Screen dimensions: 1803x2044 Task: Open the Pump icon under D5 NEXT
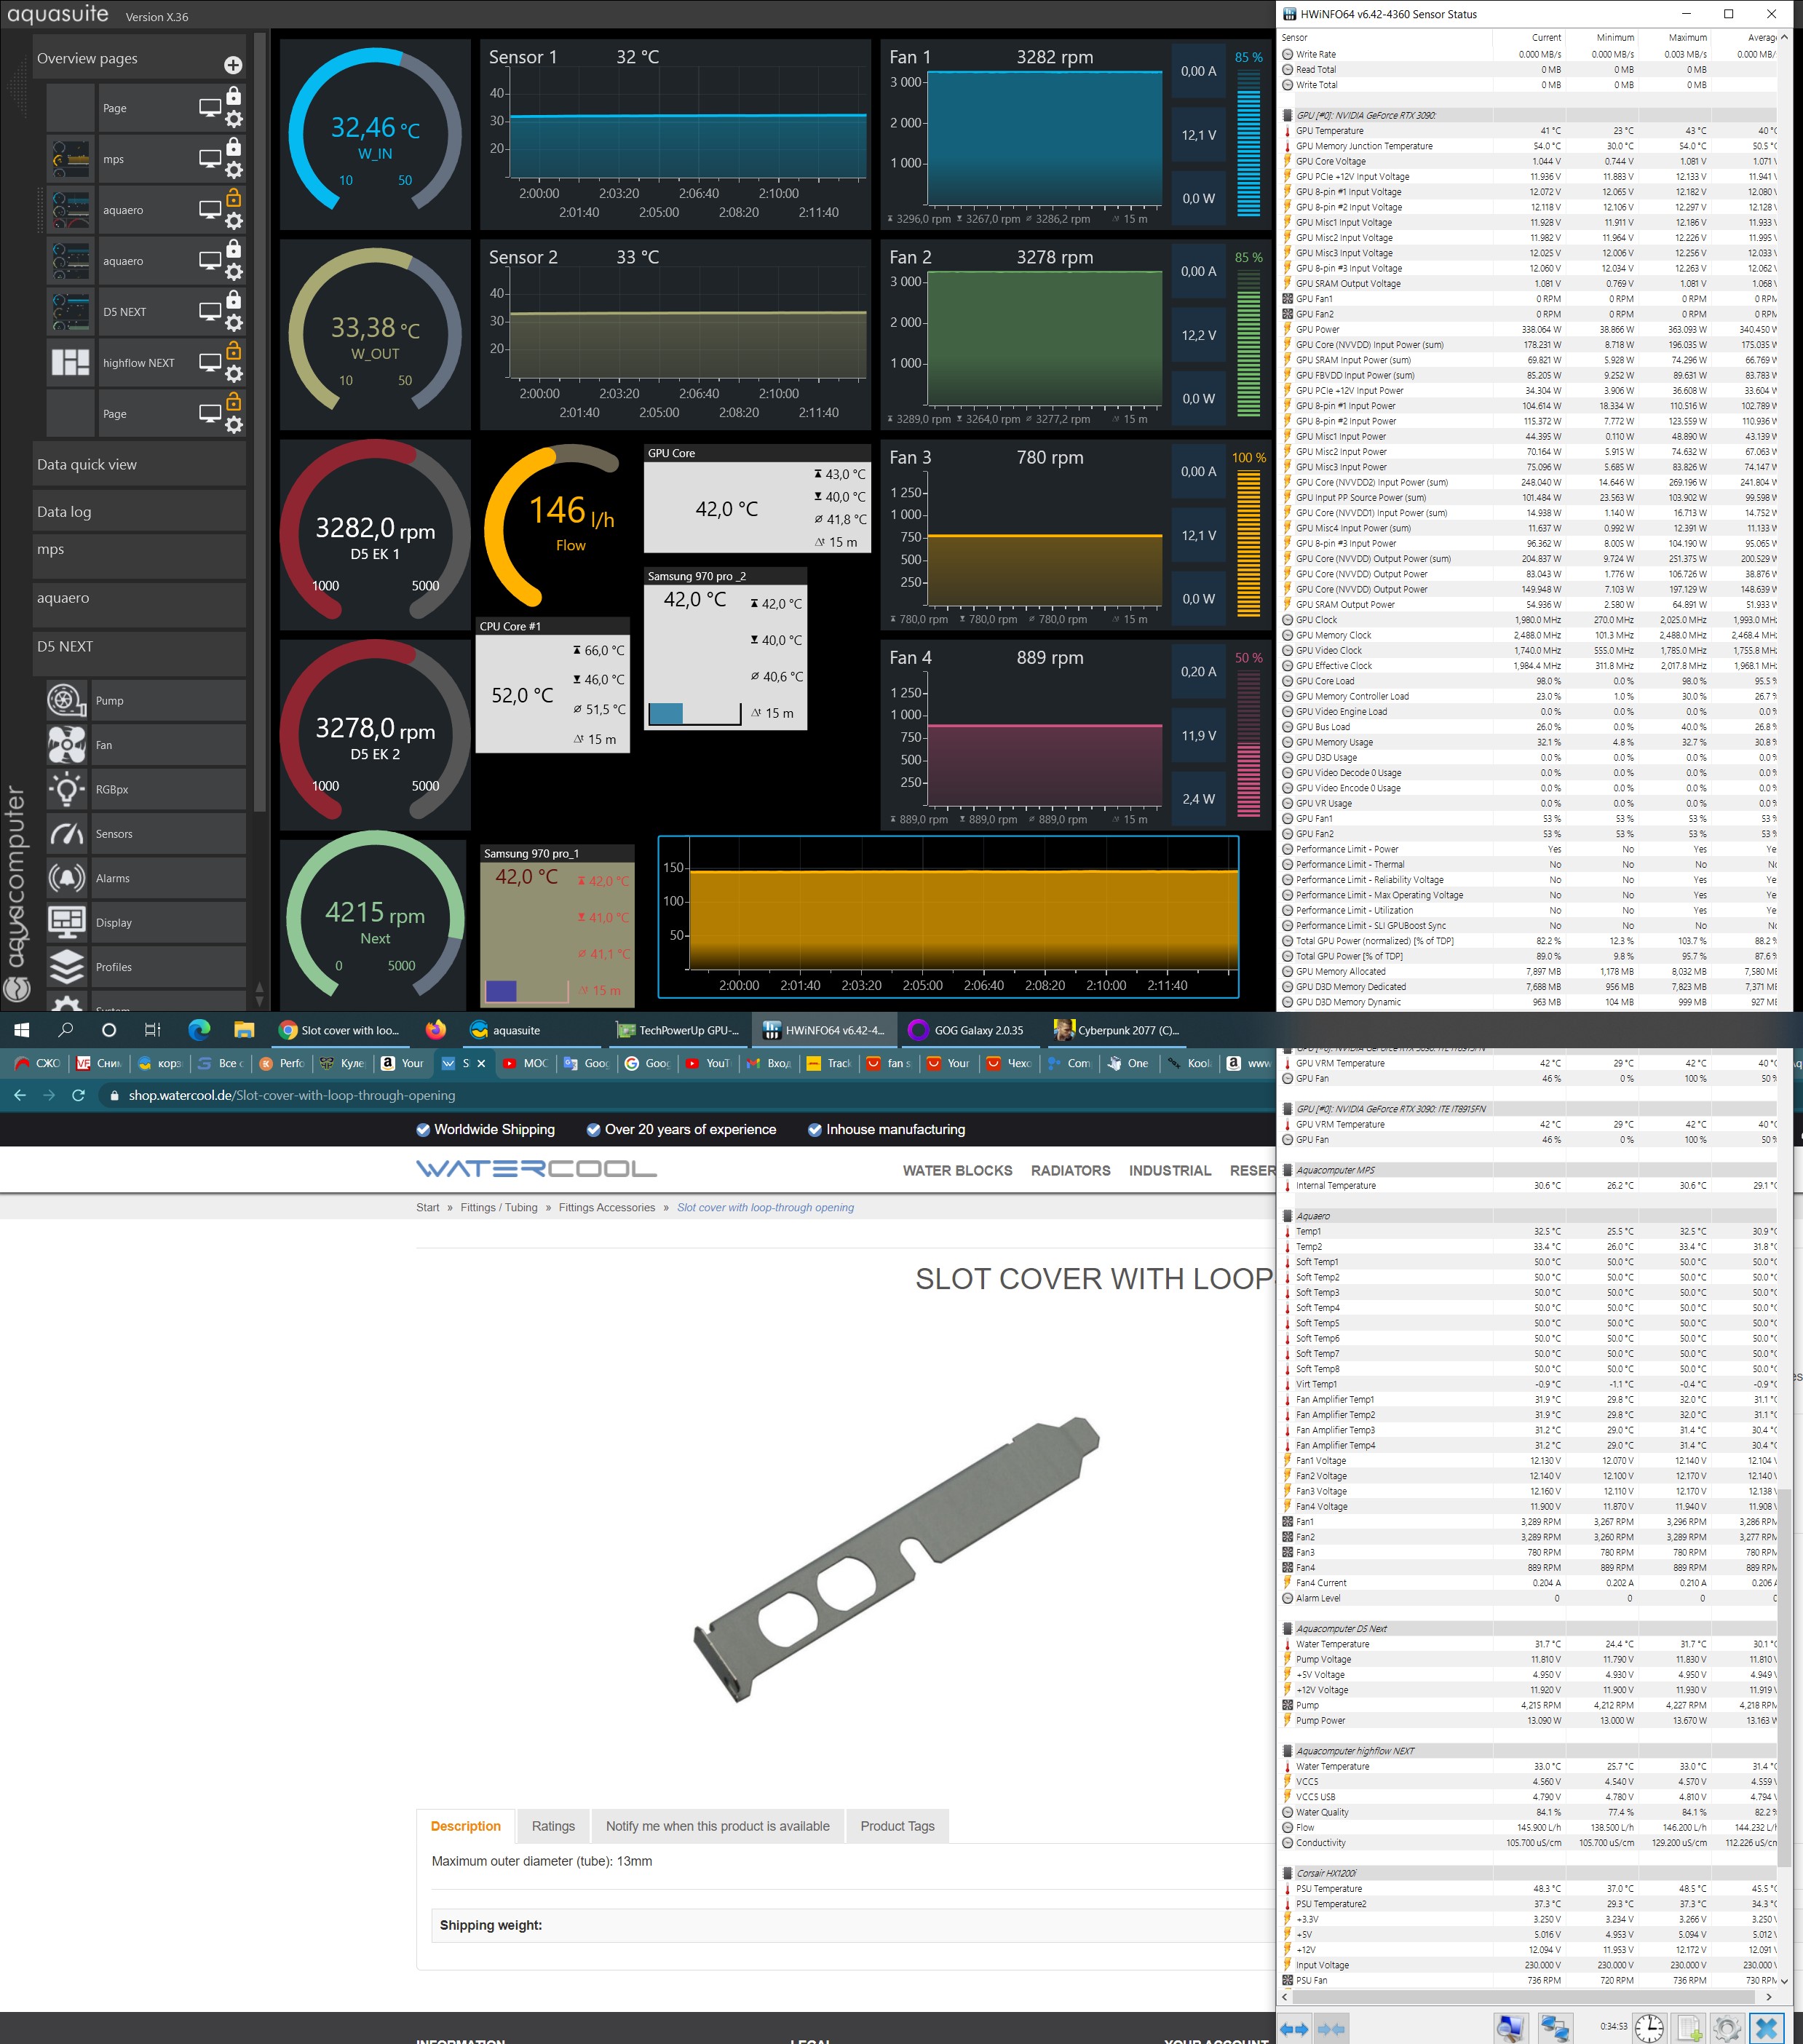(x=66, y=700)
